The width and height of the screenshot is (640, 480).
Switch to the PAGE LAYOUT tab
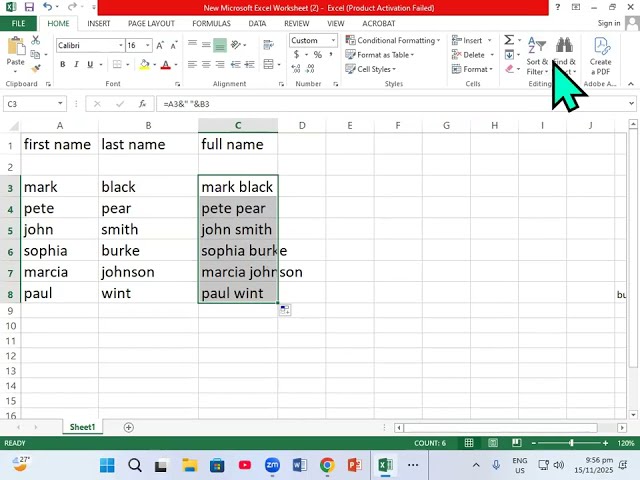(x=151, y=23)
